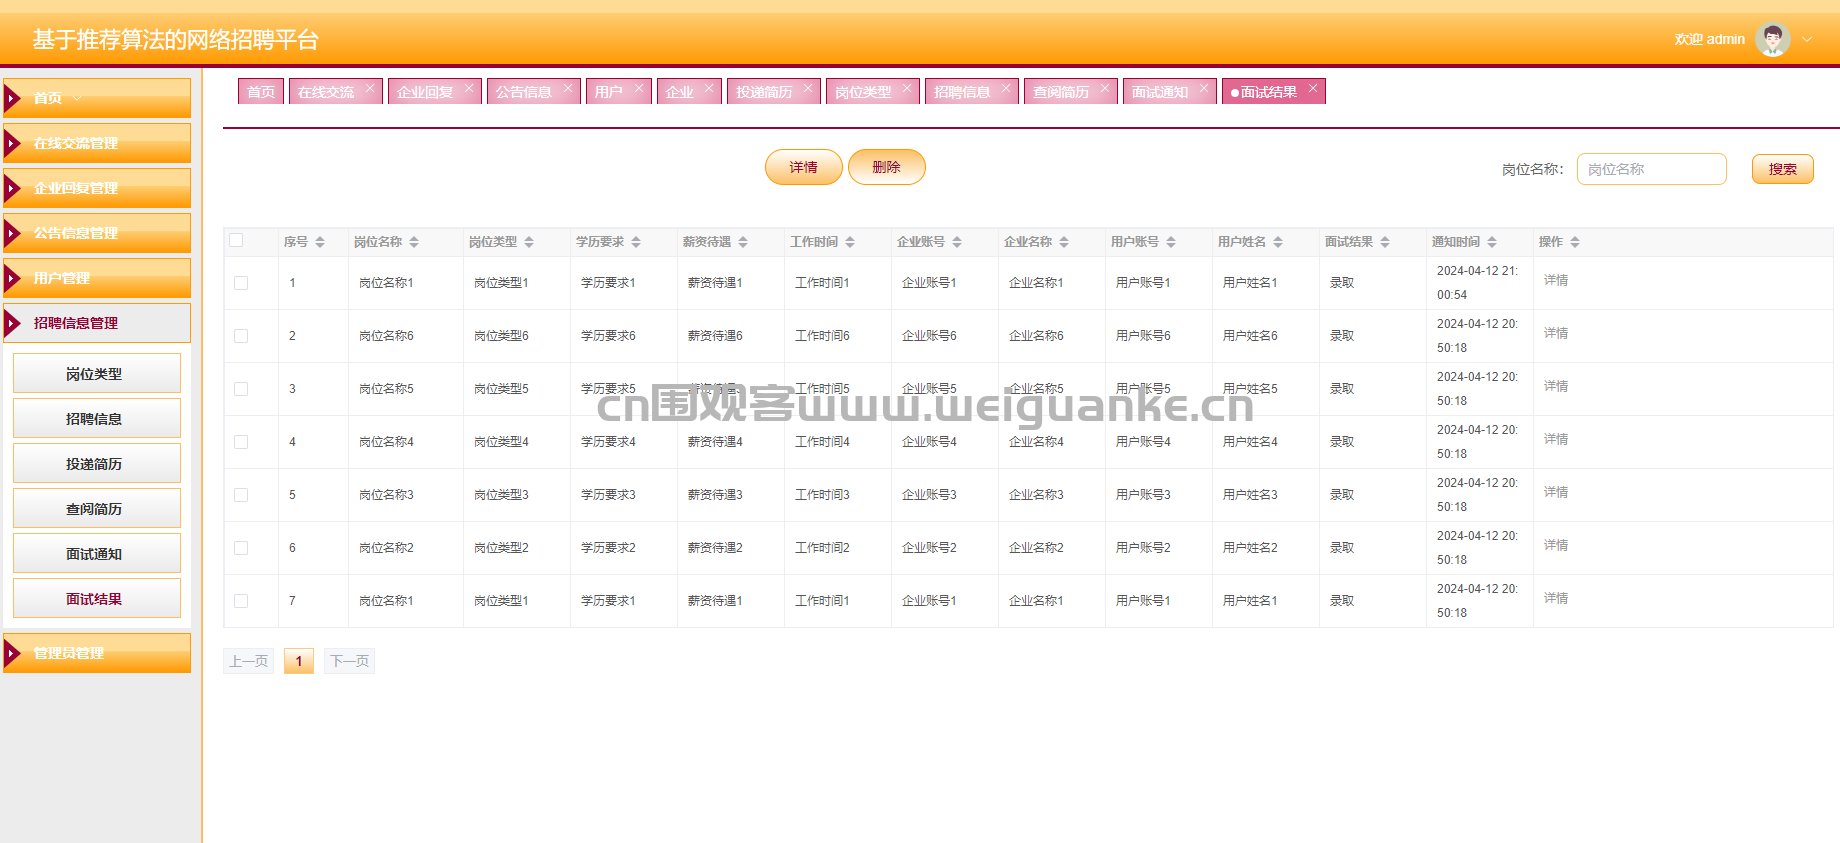Screen dimensions: 1840x843
Task: Click the 搜索 button
Action: [x=1782, y=169]
